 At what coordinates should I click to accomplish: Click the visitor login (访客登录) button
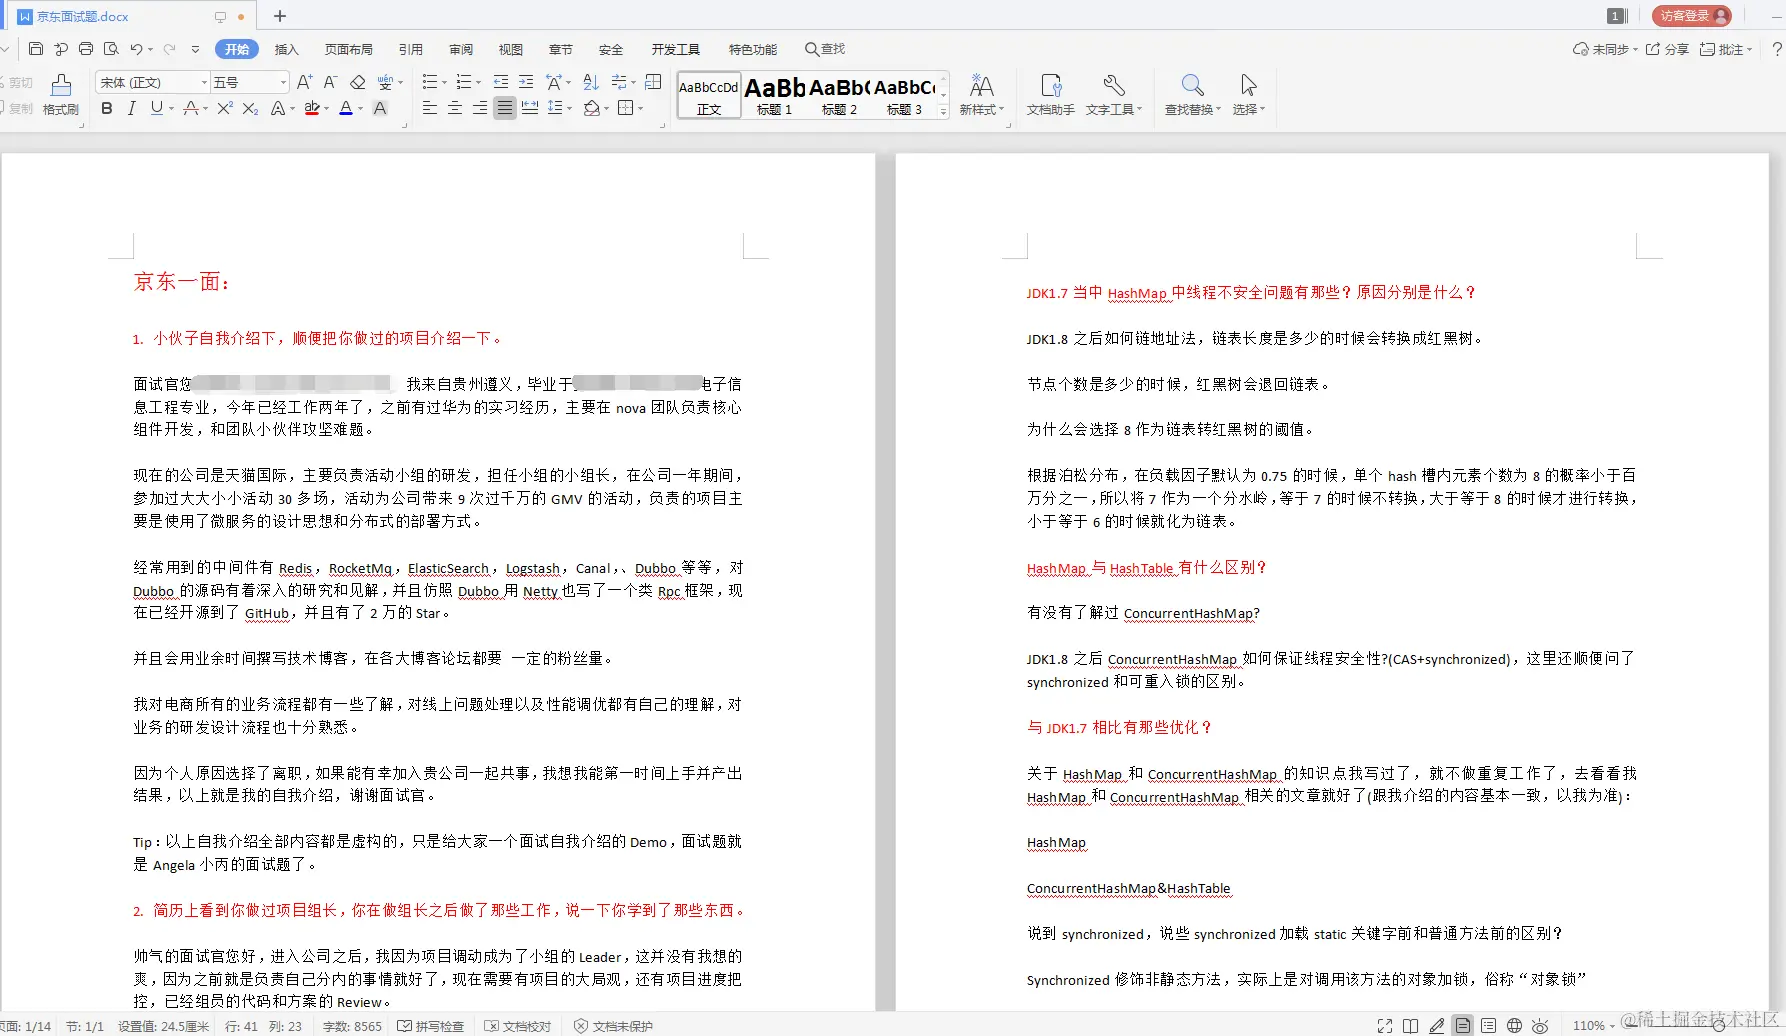(x=1692, y=16)
